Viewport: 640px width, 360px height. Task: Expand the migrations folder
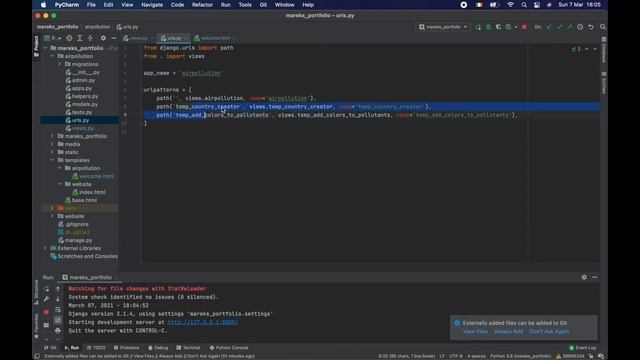[x=60, y=64]
